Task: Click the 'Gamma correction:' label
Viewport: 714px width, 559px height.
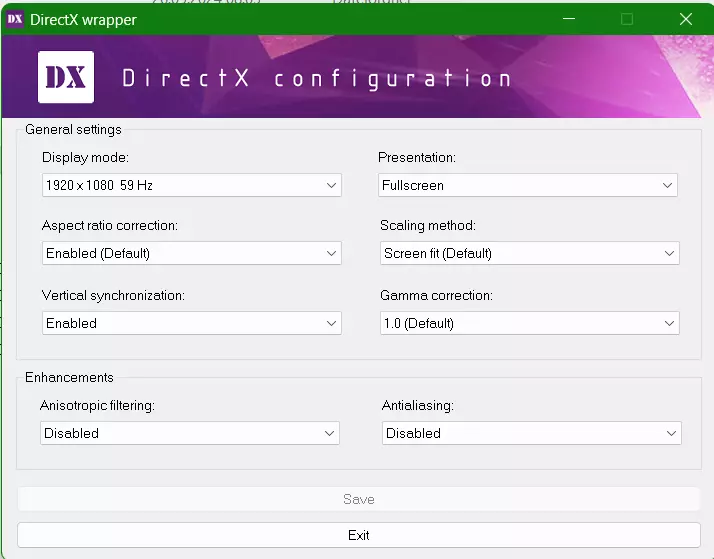Action: tap(436, 295)
